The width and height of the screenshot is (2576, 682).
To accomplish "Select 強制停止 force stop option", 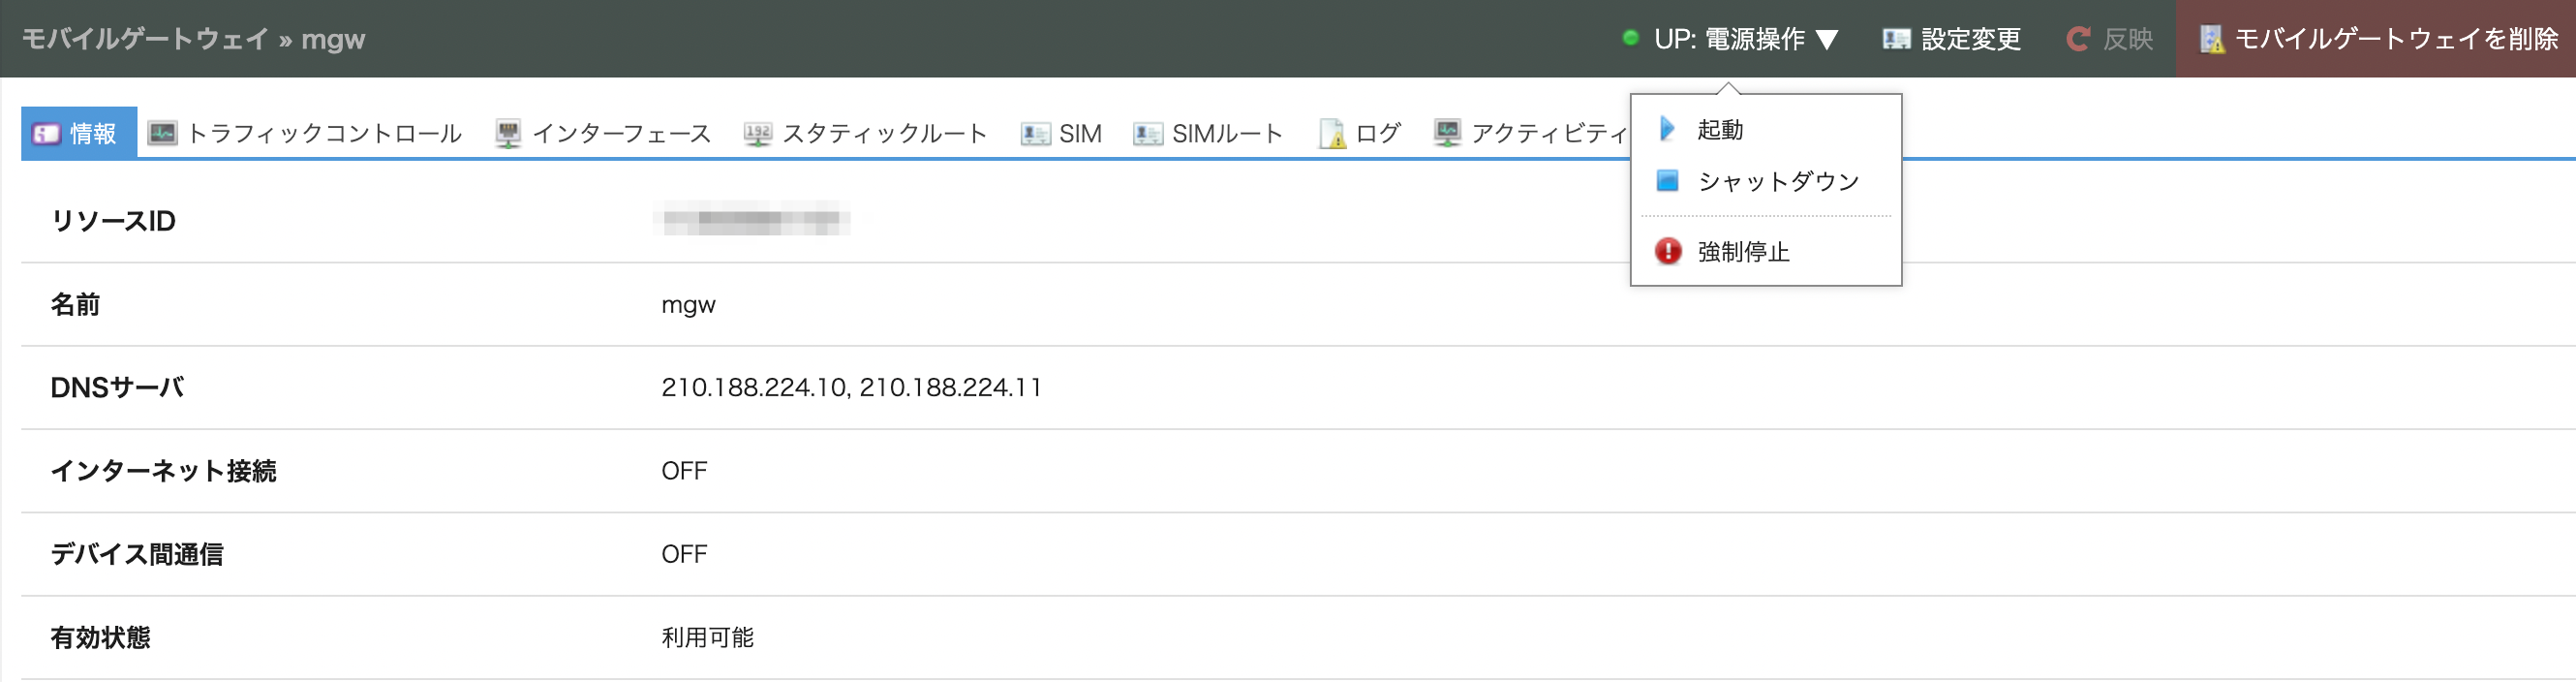I will 1743,252.
